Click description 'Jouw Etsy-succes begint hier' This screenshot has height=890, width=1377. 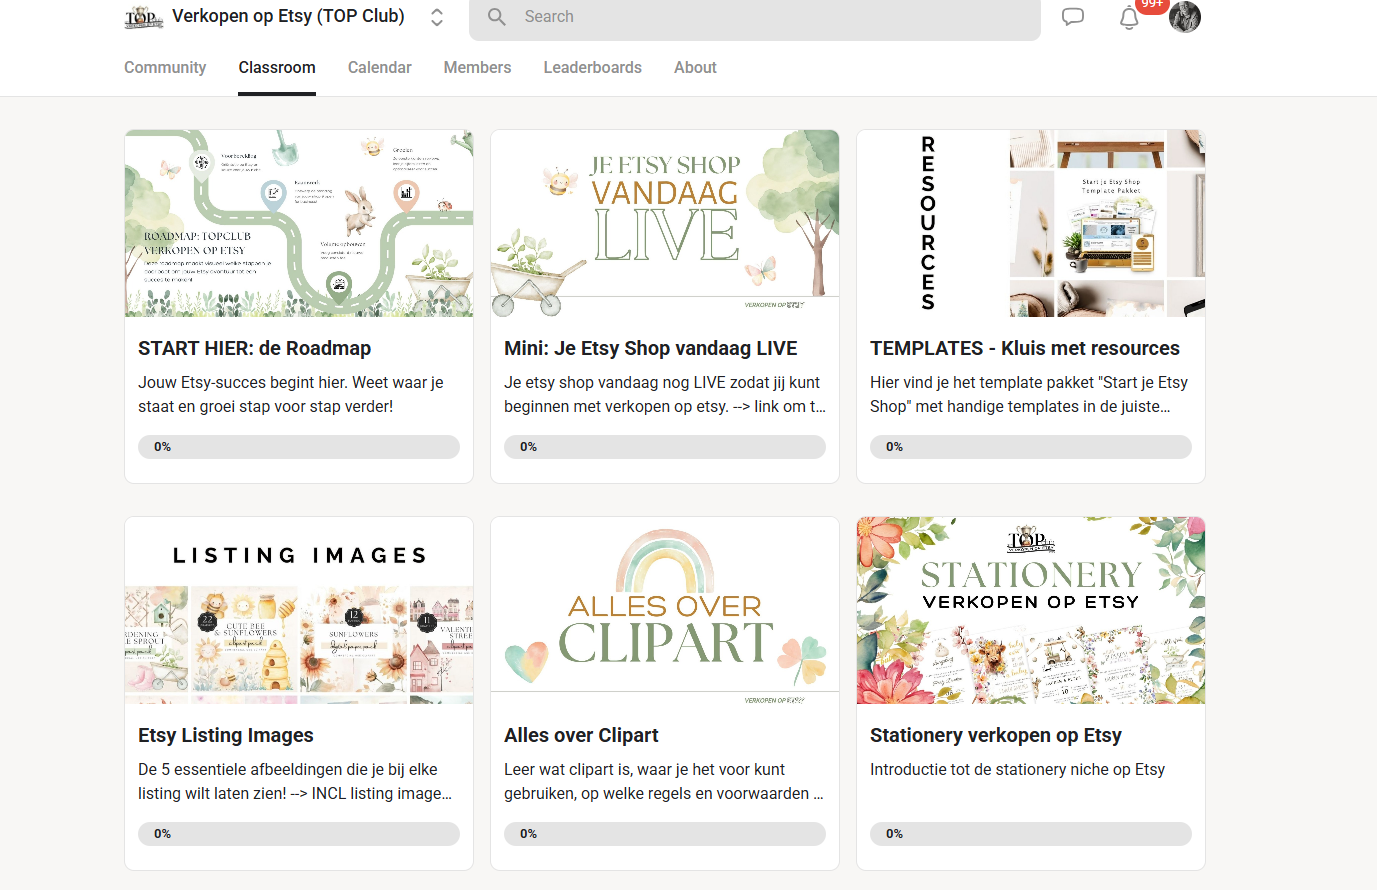click(291, 394)
